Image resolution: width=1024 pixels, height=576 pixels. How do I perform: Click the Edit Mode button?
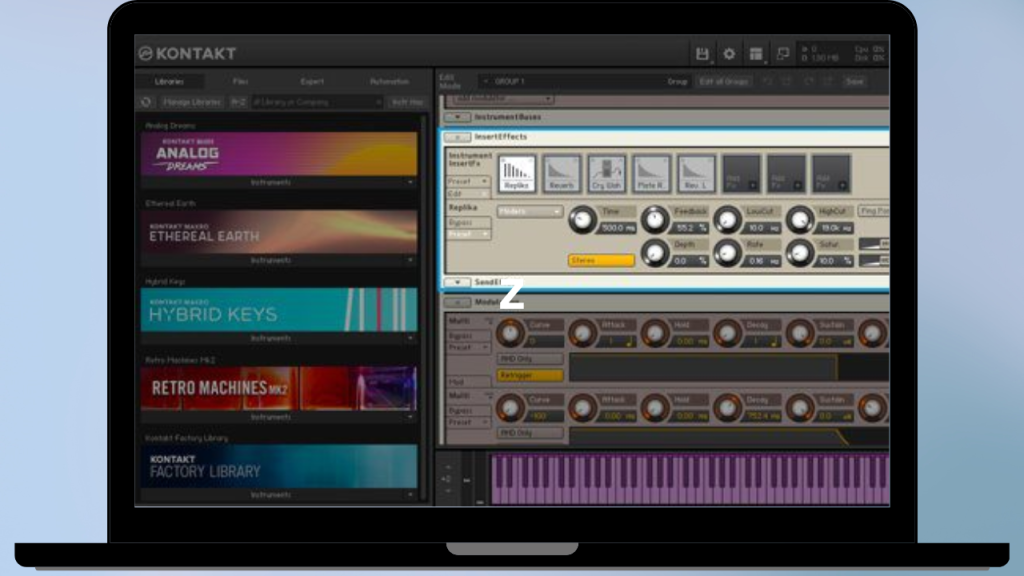450,82
